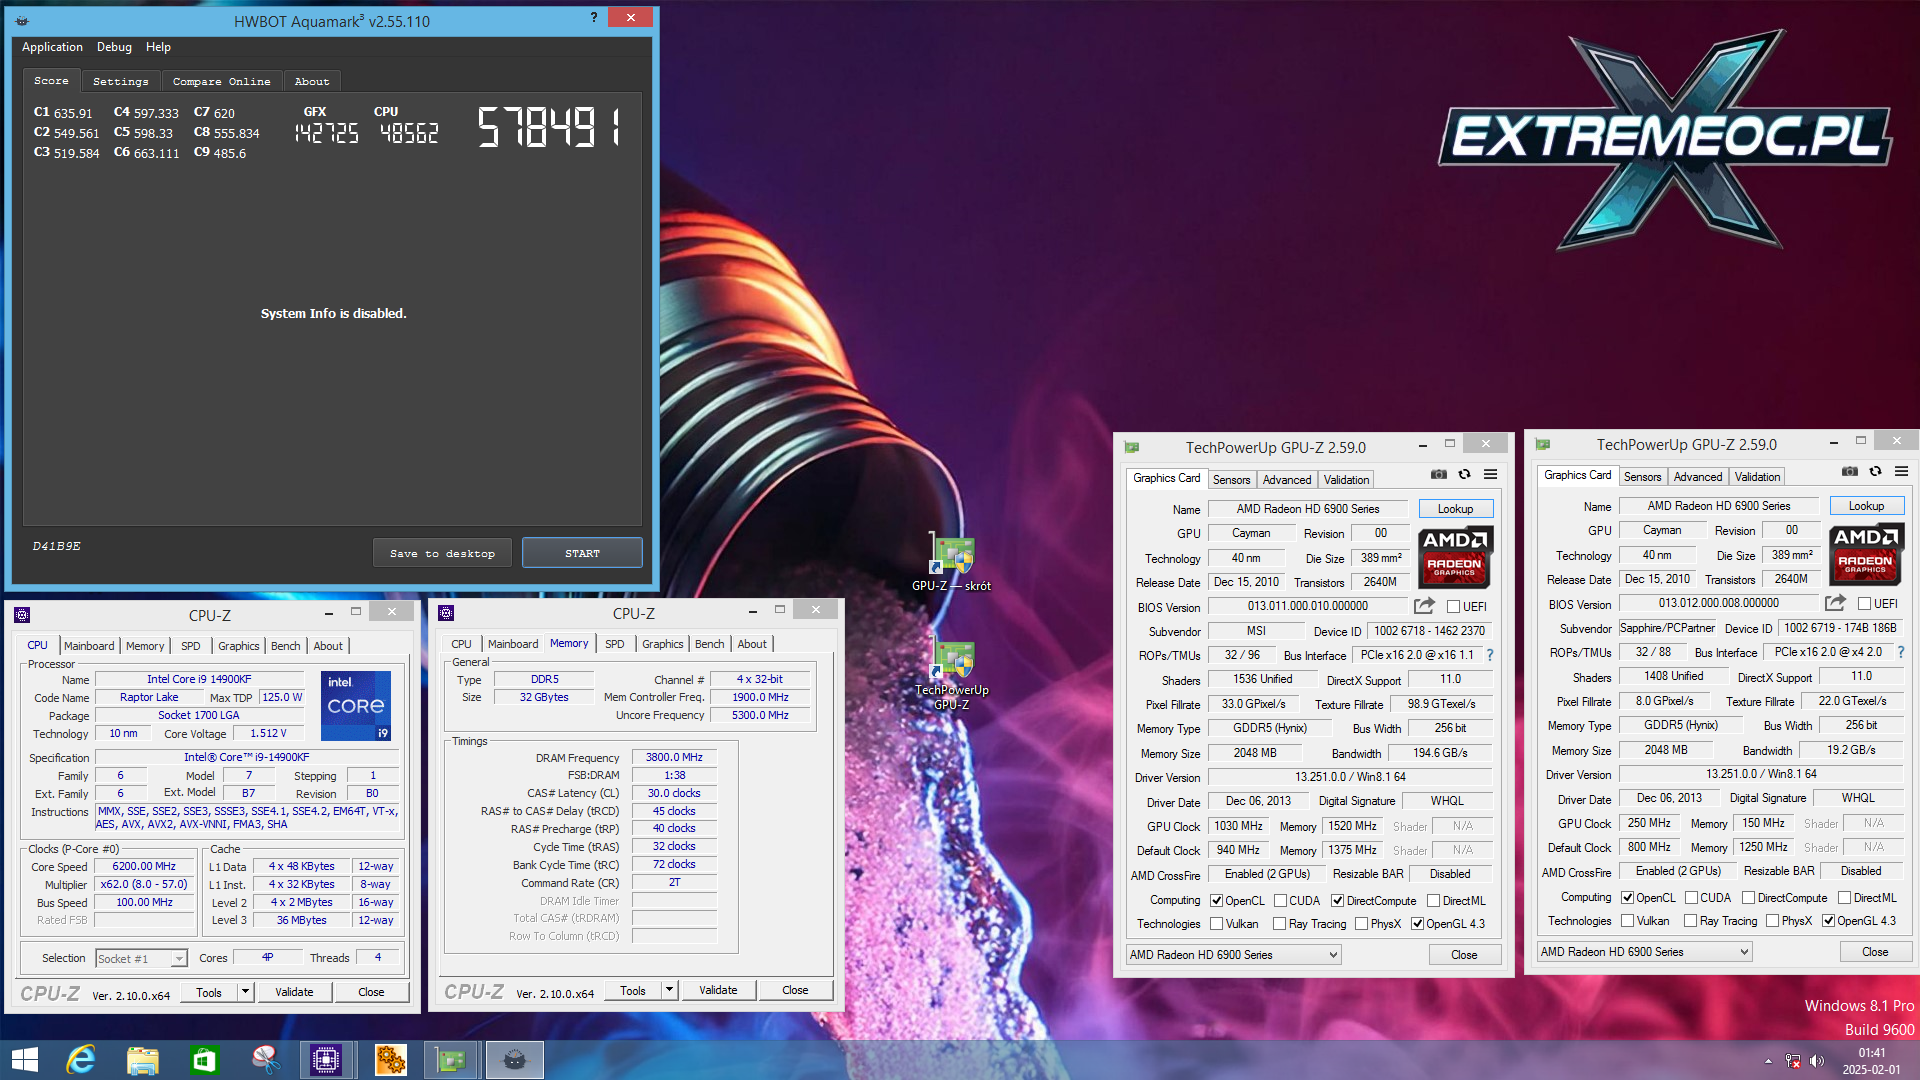Toggle Ray Tracing checkbox in right GPU-Z
Screen dimensions: 1920x1080
click(1690, 921)
